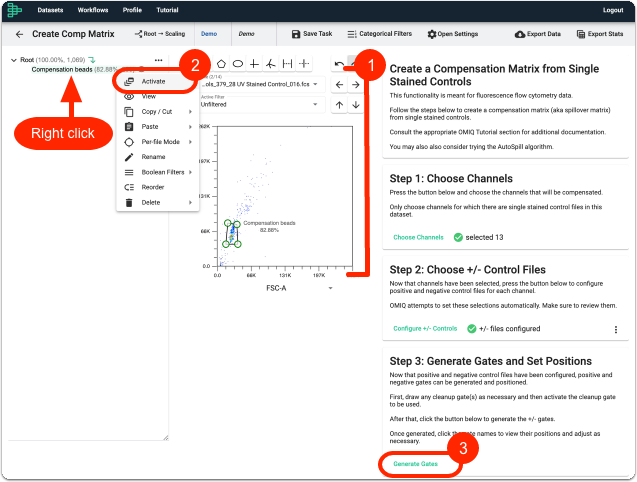Select the ellipse gate drawing tool
This screenshot has height=482, width=637.
click(238, 64)
